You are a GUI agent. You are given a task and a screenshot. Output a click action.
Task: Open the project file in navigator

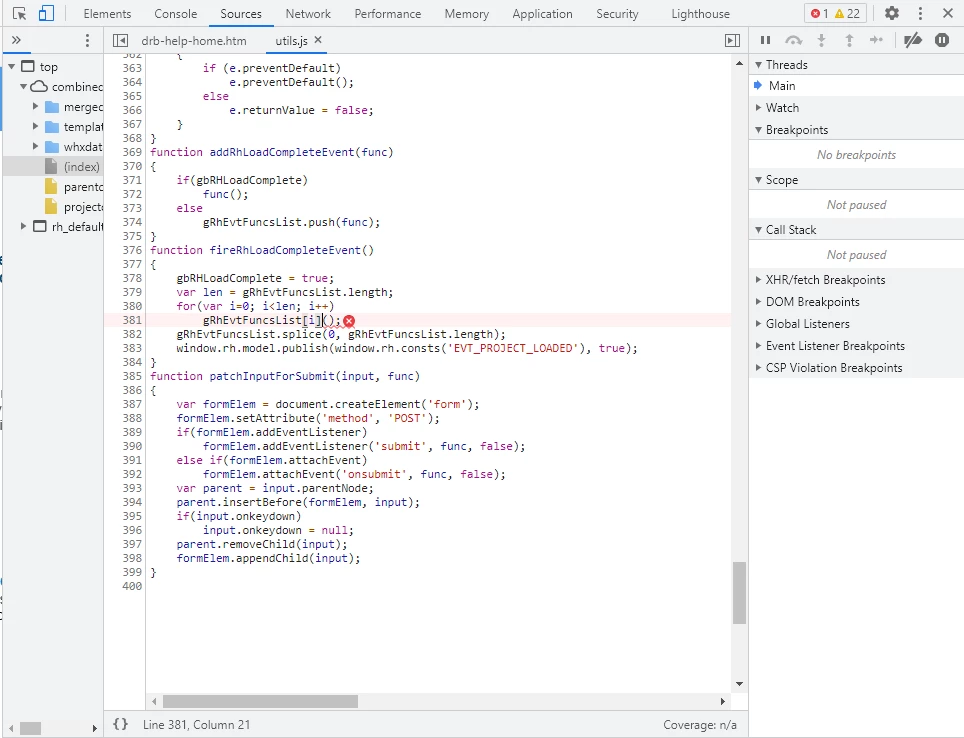[x=74, y=207]
